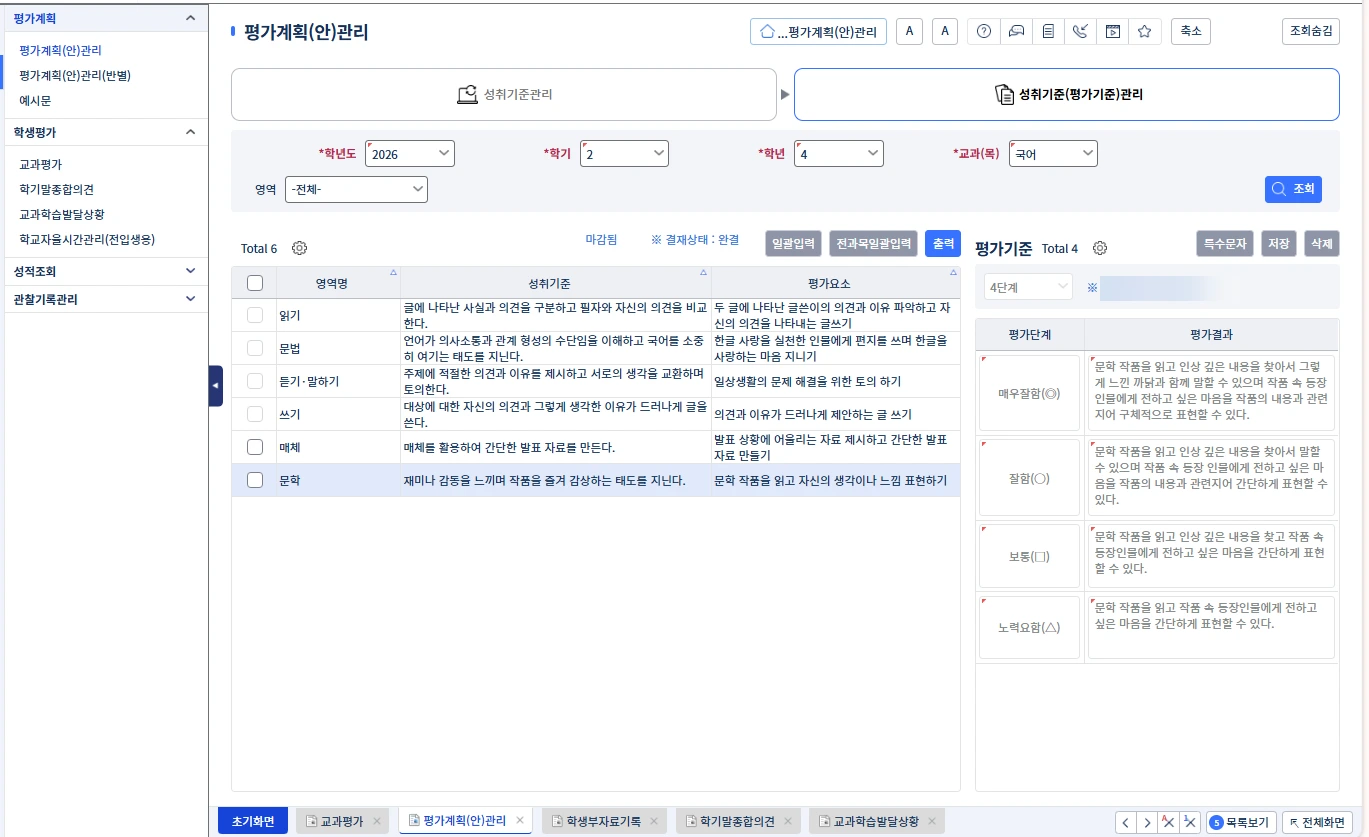1369x837 pixels.
Task: Open settings gear next to 평가기준 Total 4
Action: 1100,248
